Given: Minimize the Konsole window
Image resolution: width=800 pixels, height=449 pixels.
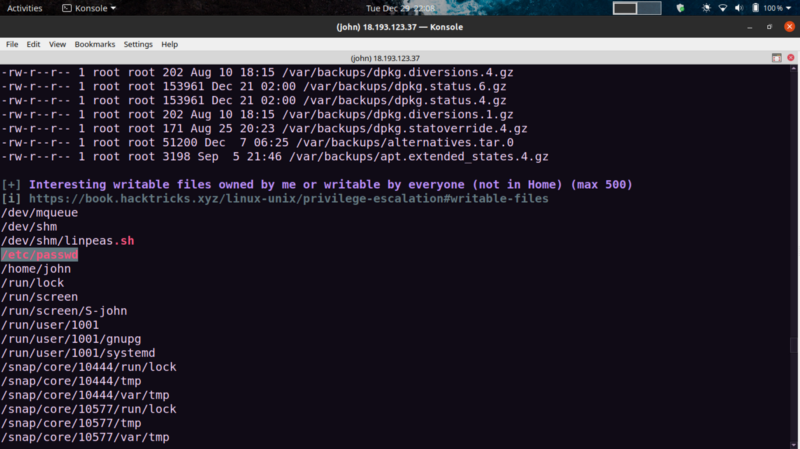Looking at the screenshot, I should coord(749,27).
